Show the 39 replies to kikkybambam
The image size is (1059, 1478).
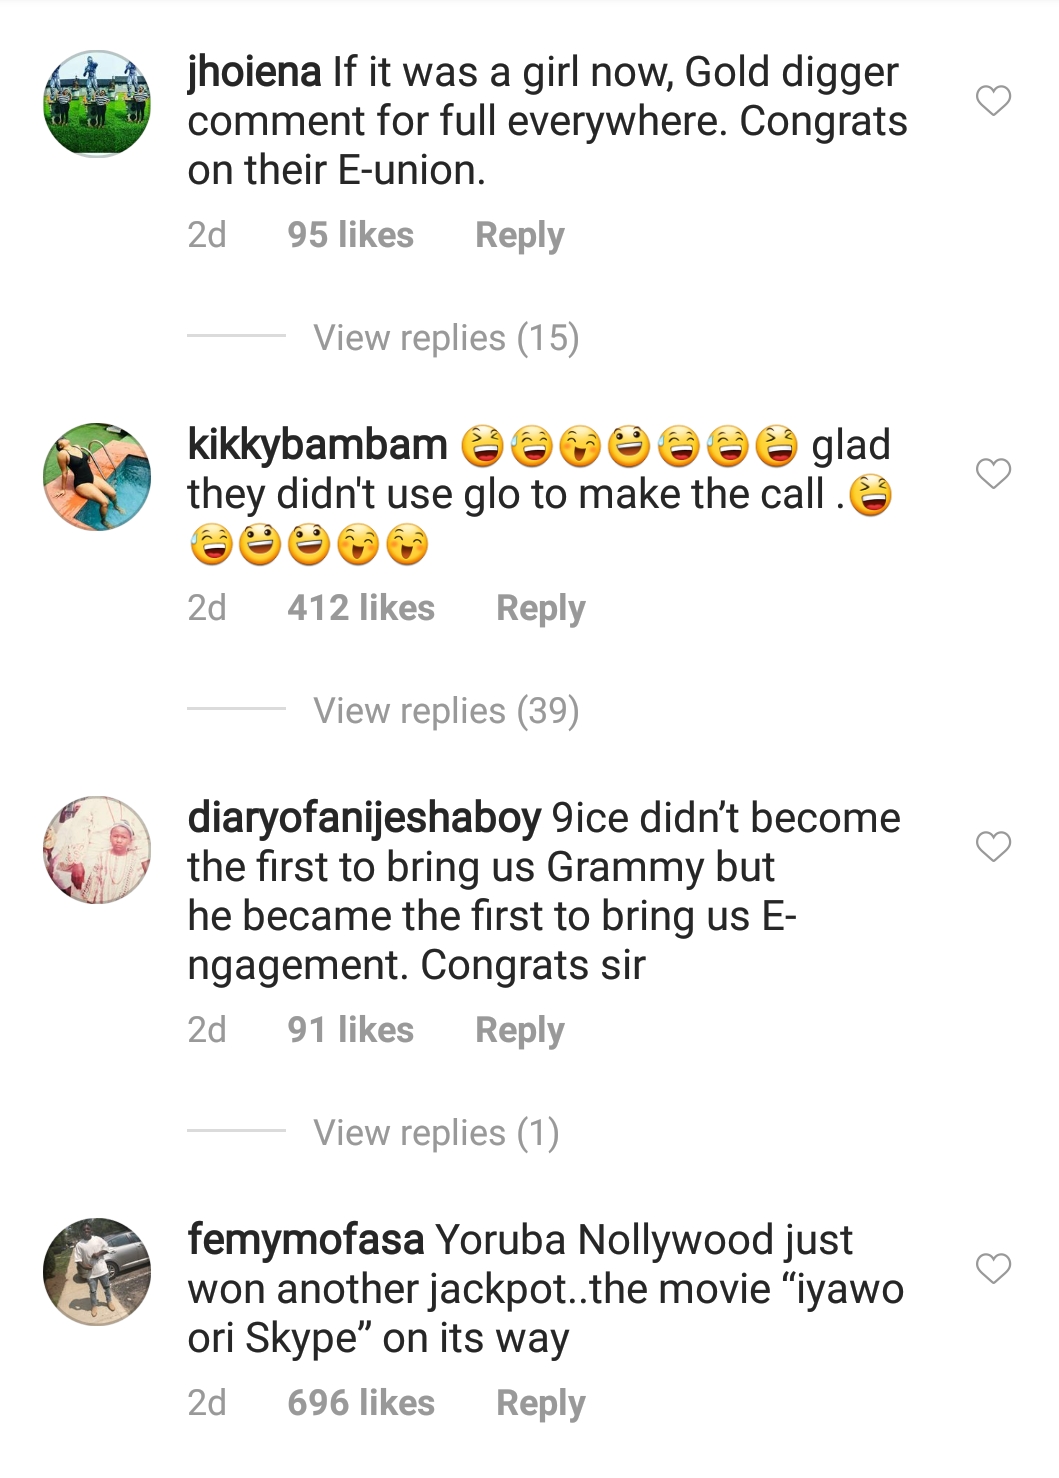(x=446, y=711)
